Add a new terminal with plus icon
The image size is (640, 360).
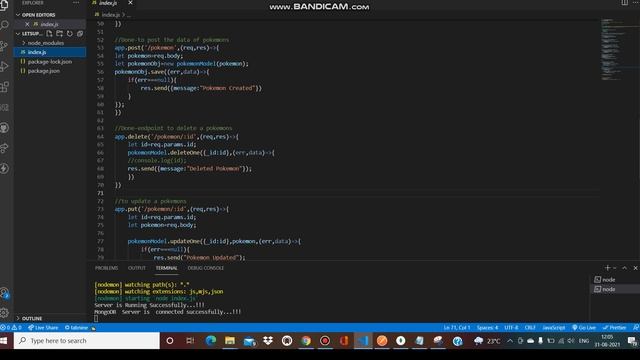[607, 268]
